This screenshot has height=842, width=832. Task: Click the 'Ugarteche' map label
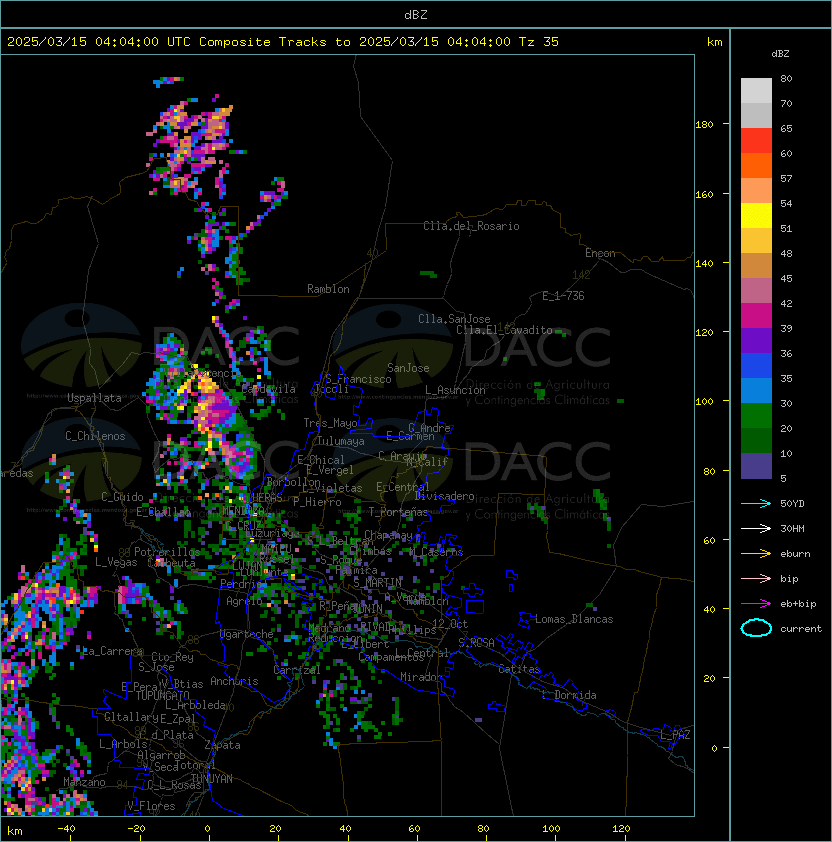click(x=247, y=634)
